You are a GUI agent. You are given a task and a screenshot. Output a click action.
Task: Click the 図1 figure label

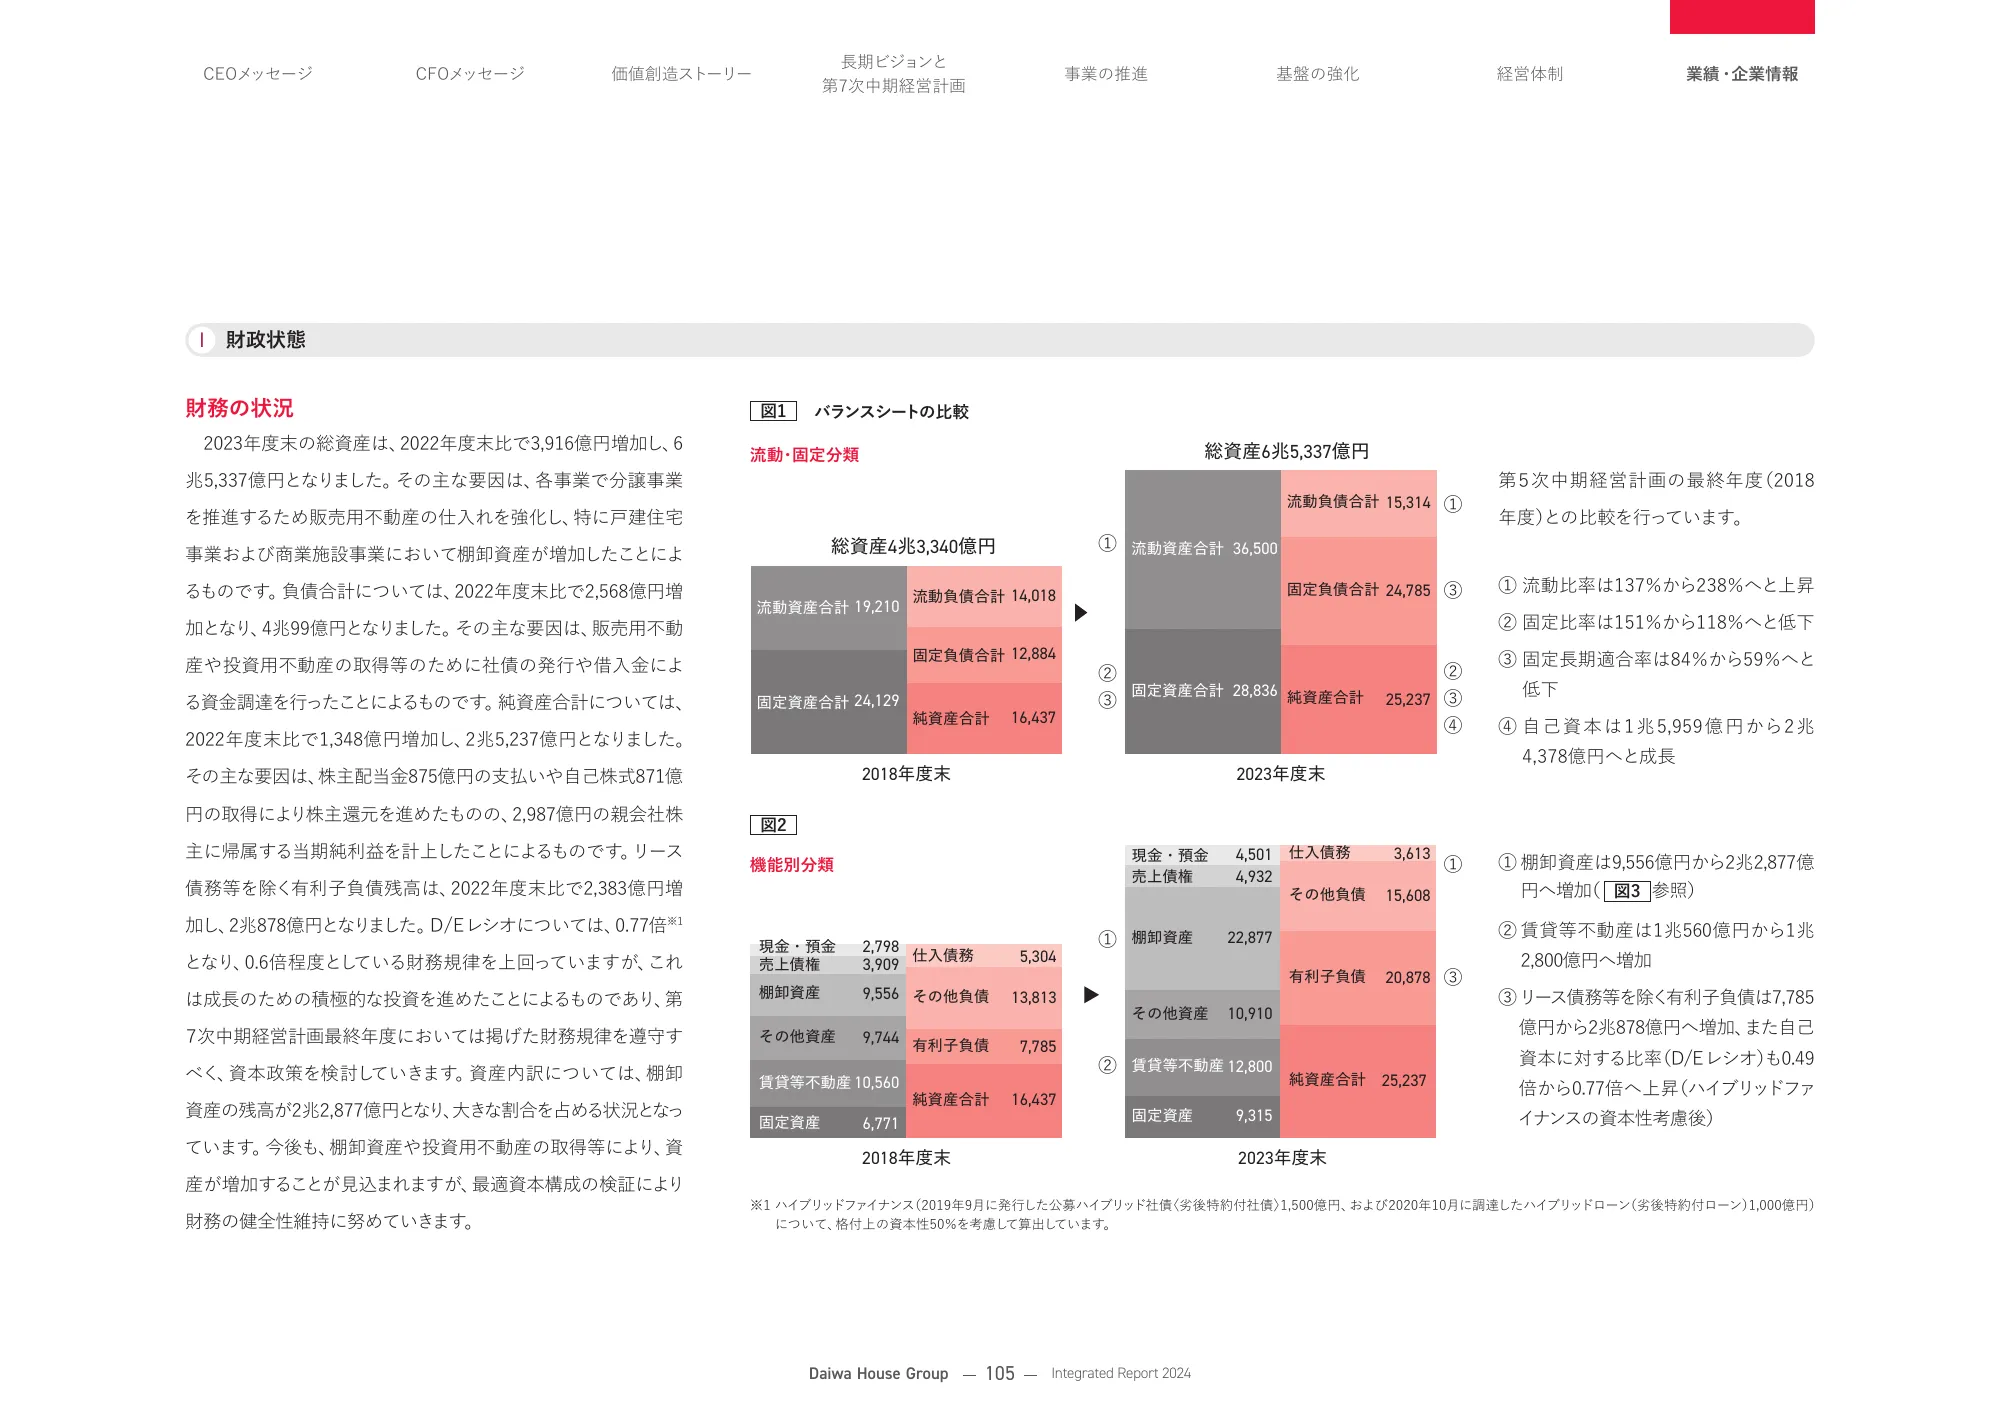tap(773, 411)
